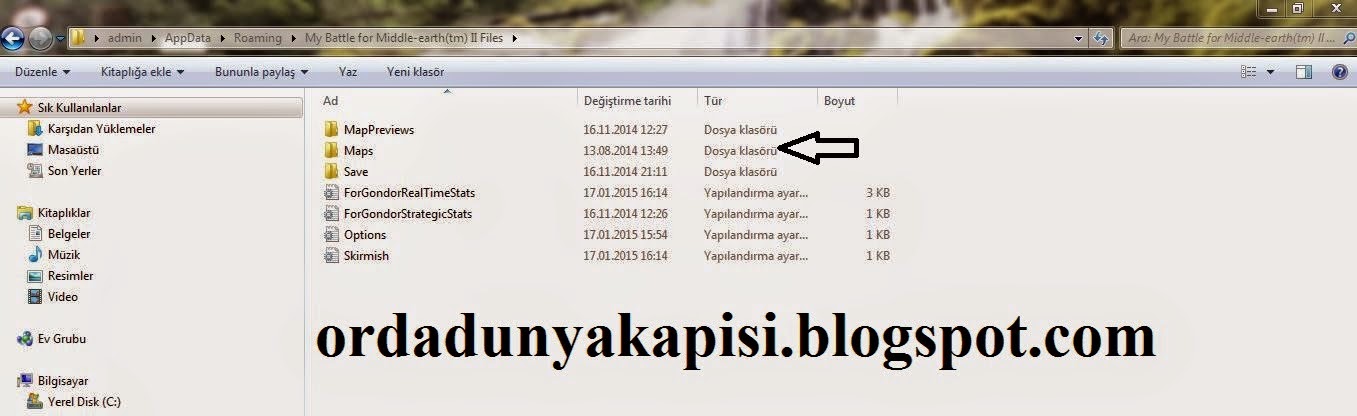Open Karşıdan Yüklemeler in navigation pane
Viewport: 1357px width, 416px height.
pos(101,129)
